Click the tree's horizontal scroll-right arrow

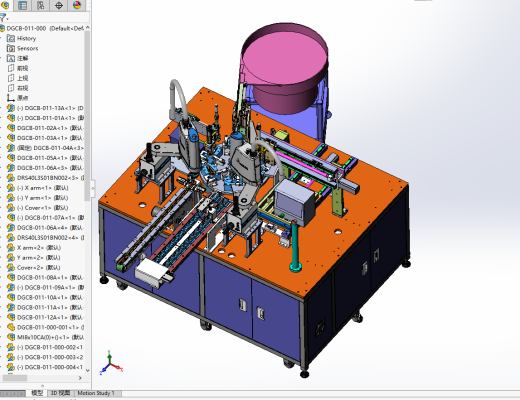coord(80,378)
